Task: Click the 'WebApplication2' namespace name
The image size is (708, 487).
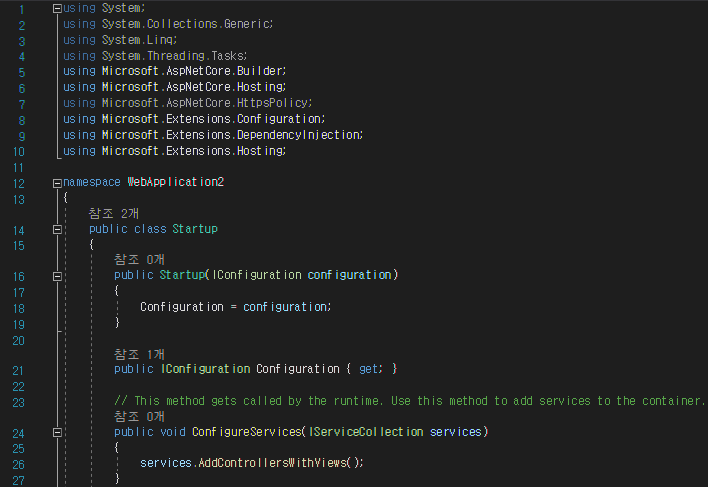Action: (x=176, y=182)
